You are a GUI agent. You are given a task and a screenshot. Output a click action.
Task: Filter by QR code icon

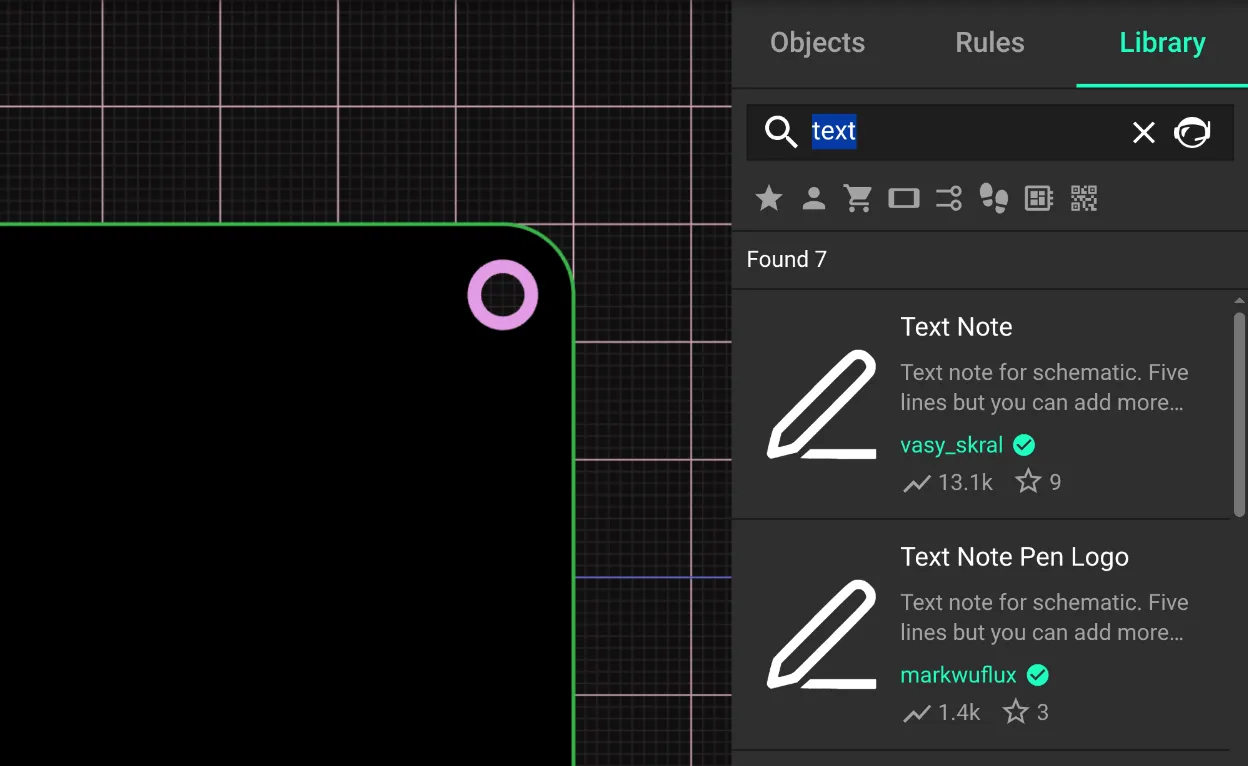(1084, 198)
